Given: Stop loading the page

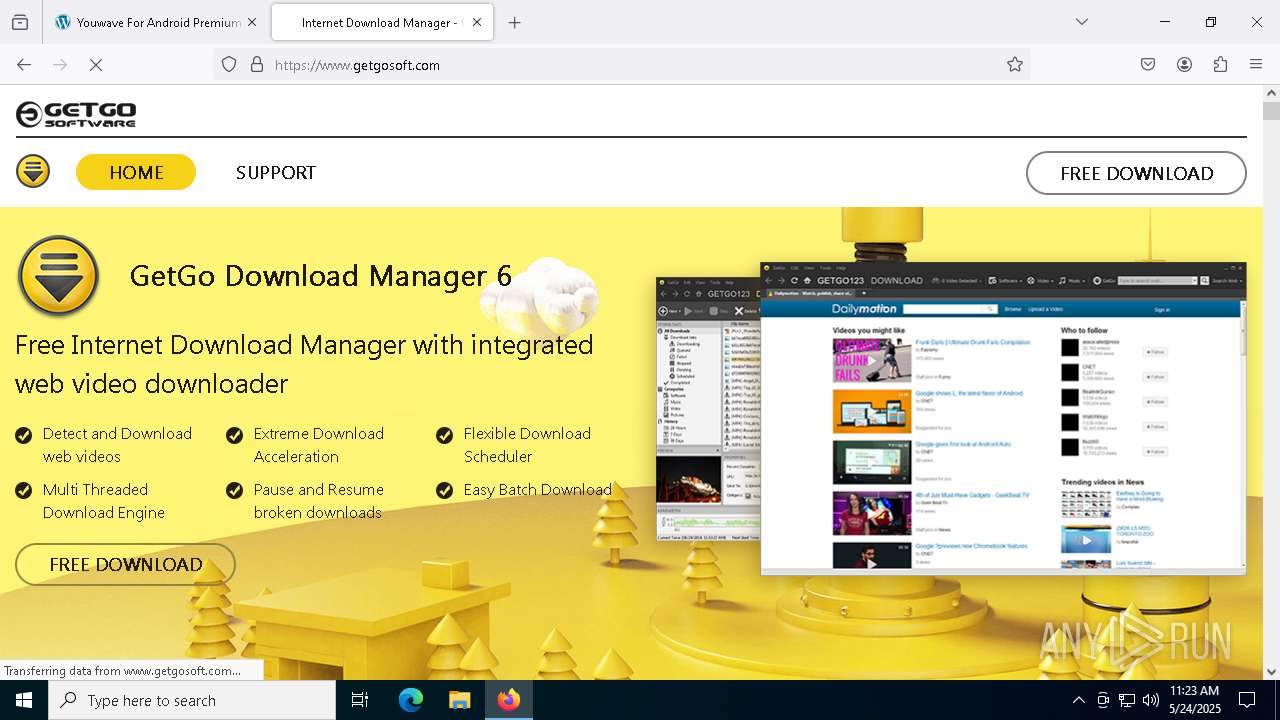Looking at the screenshot, I should point(96,64).
